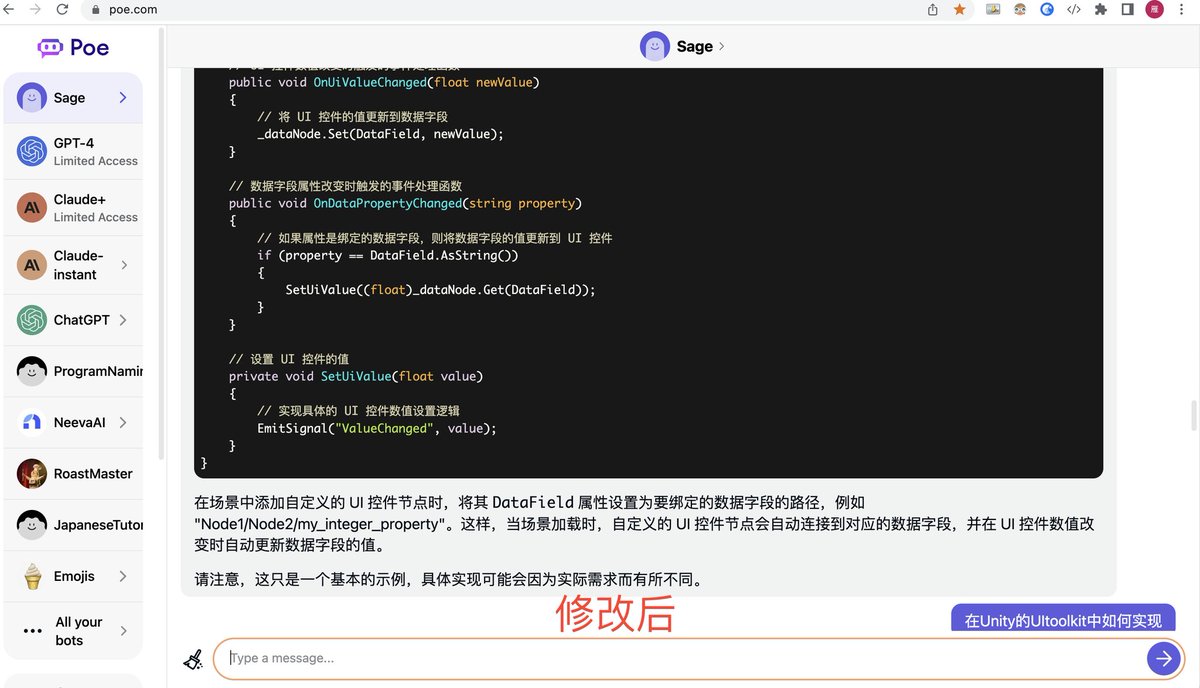Send message with the arrow button

pyautogui.click(x=1162, y=658)
